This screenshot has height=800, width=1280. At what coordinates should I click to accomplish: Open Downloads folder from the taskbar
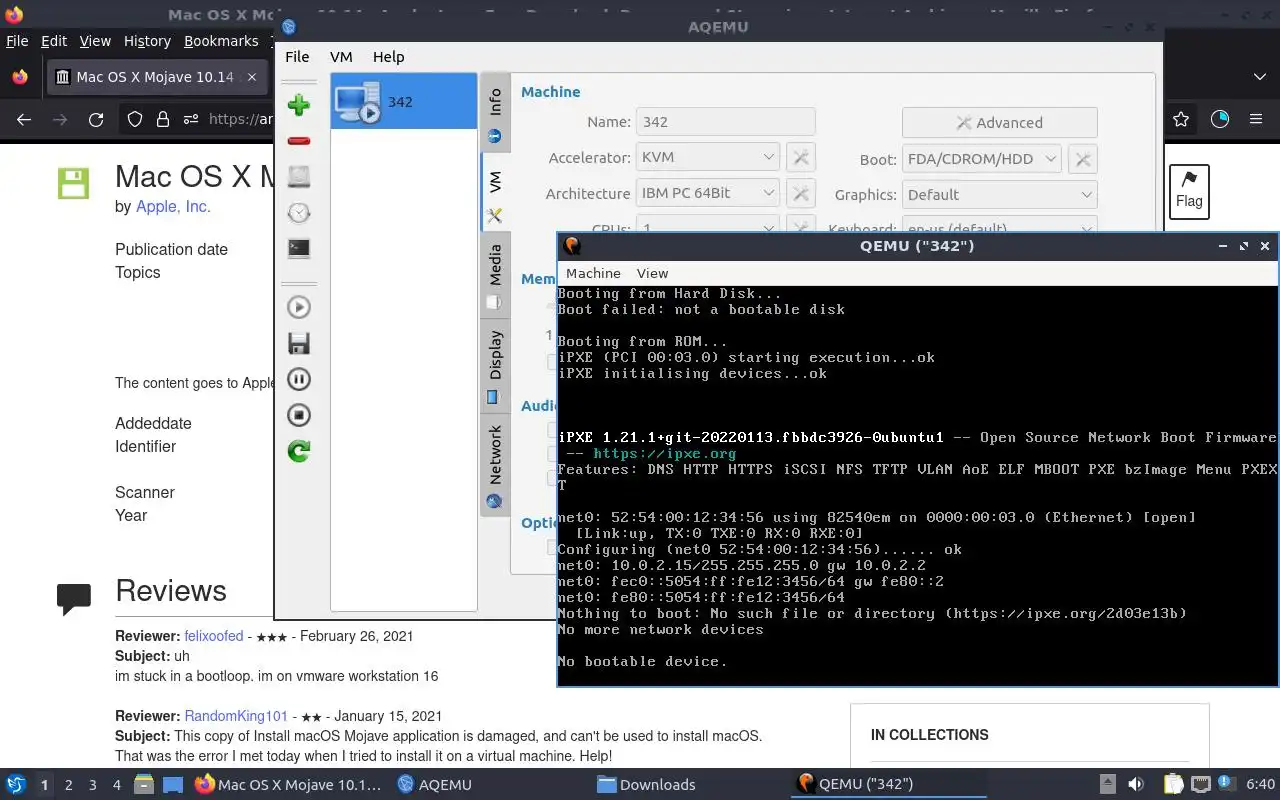coord(647,785)
